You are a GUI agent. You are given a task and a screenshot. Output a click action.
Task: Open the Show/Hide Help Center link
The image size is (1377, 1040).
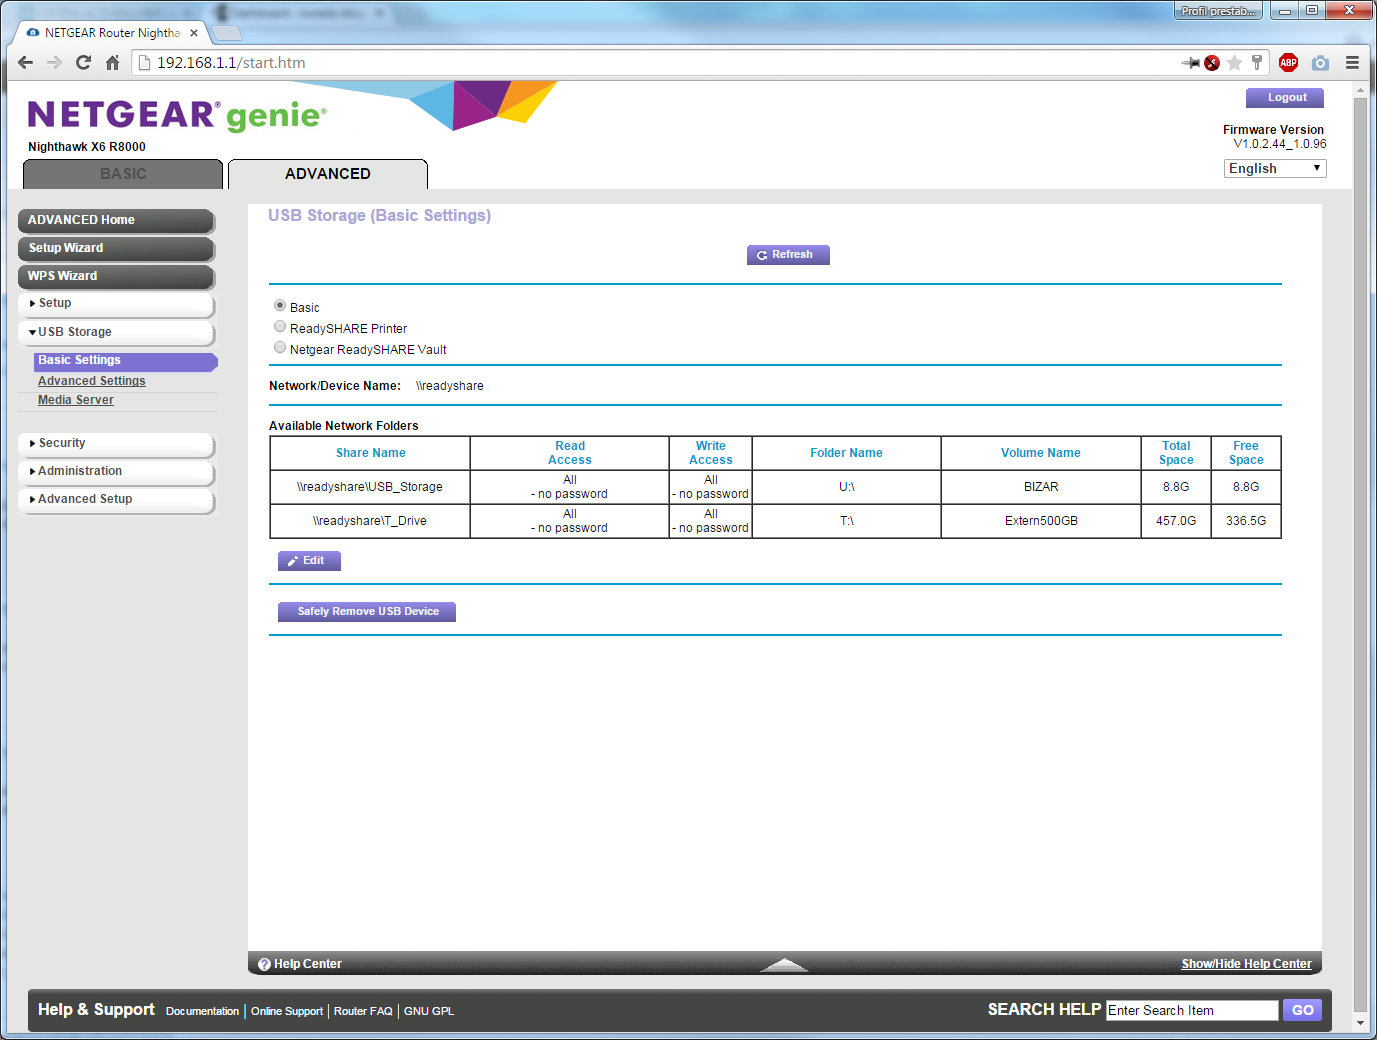pyautogui.click(x=1246, y=964)
